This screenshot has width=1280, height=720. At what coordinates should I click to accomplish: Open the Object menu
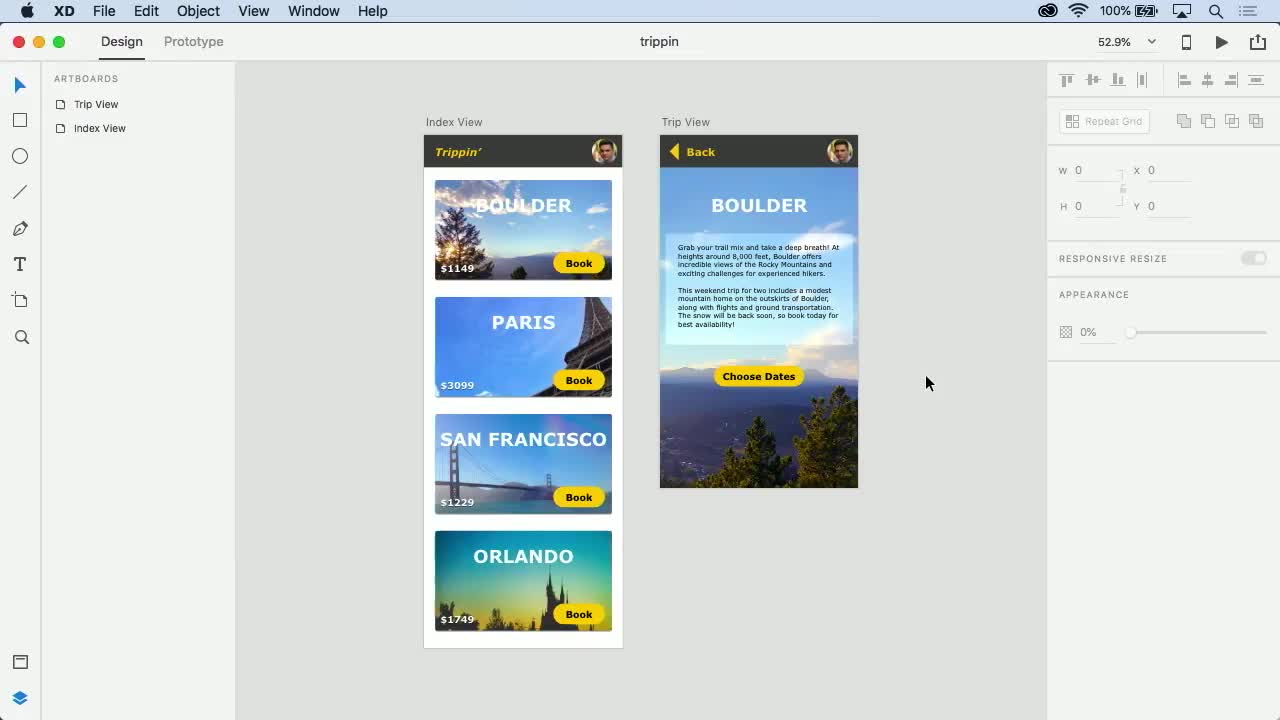198,11
